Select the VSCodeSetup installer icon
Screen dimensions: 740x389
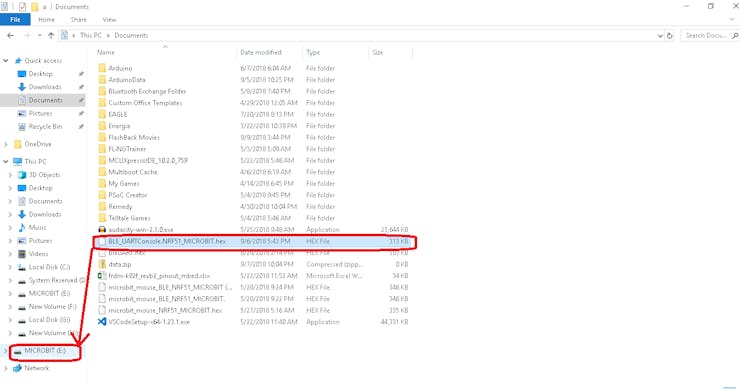click(102, 322)
